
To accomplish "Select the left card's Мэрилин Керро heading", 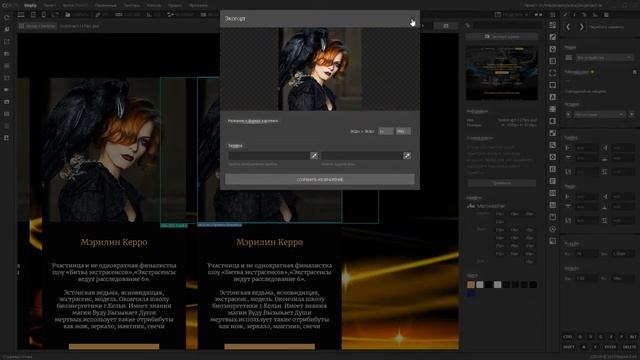I will (x=114, y=242).
